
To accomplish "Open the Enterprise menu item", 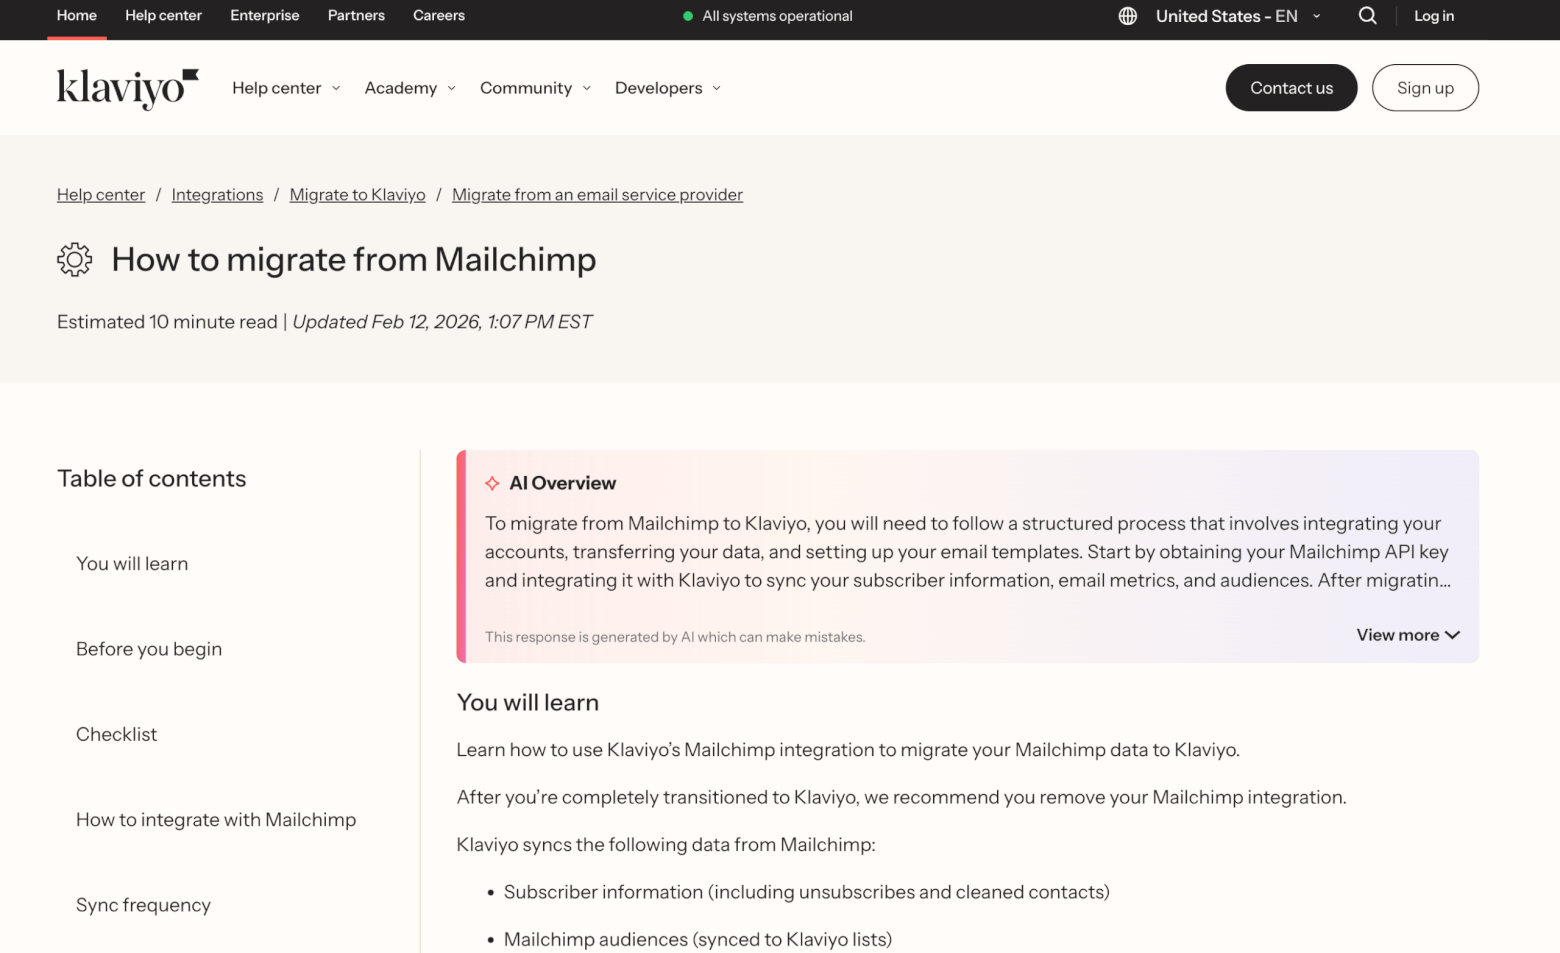I will tap(264, 16).
